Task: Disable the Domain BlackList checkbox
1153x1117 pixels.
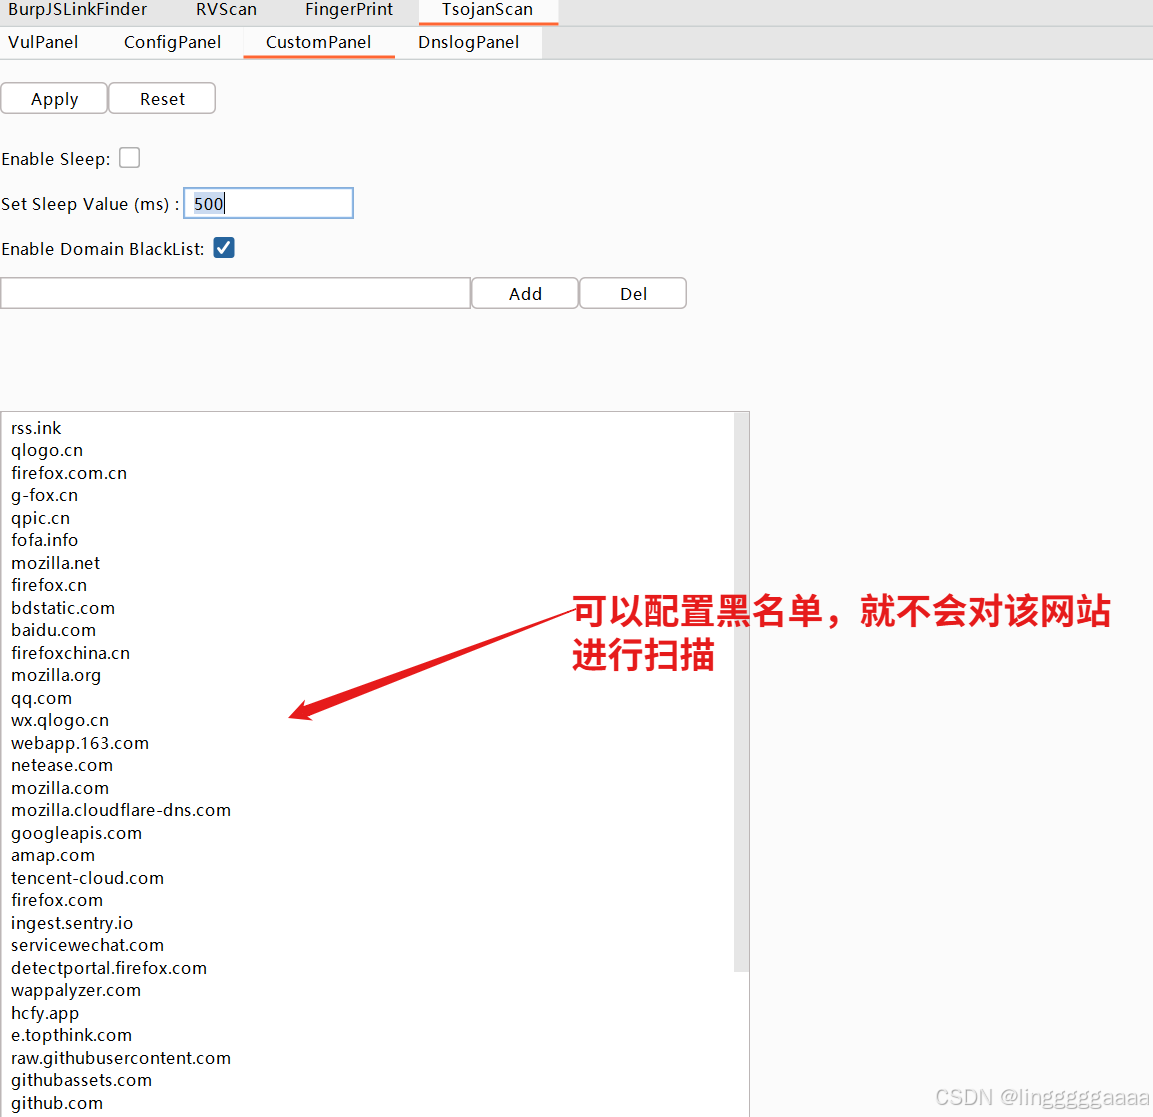Action: pyautogui.click(x=223, y=247)
